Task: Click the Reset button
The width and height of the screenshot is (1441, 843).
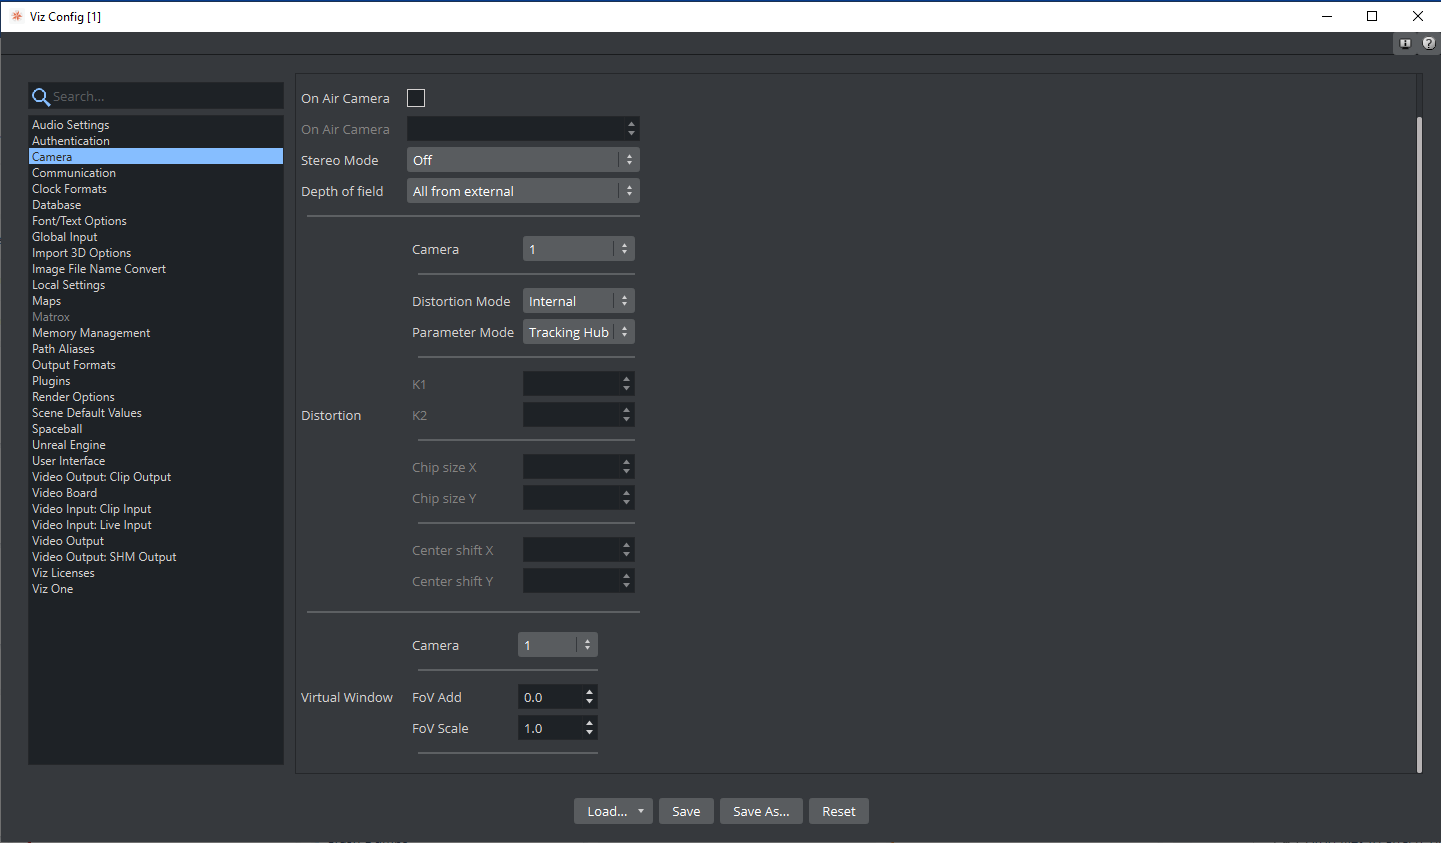Action: [838, 811]
